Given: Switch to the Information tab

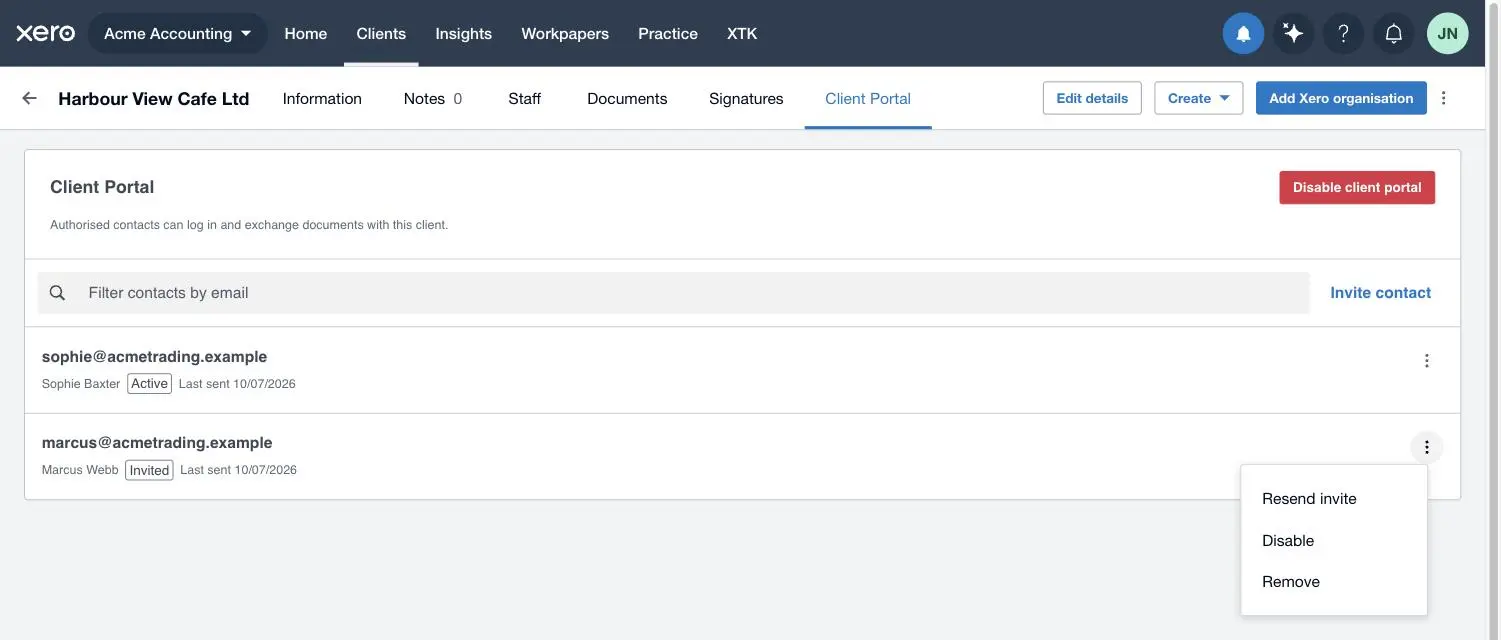Looking at the screenshot, I should [322, 98].
